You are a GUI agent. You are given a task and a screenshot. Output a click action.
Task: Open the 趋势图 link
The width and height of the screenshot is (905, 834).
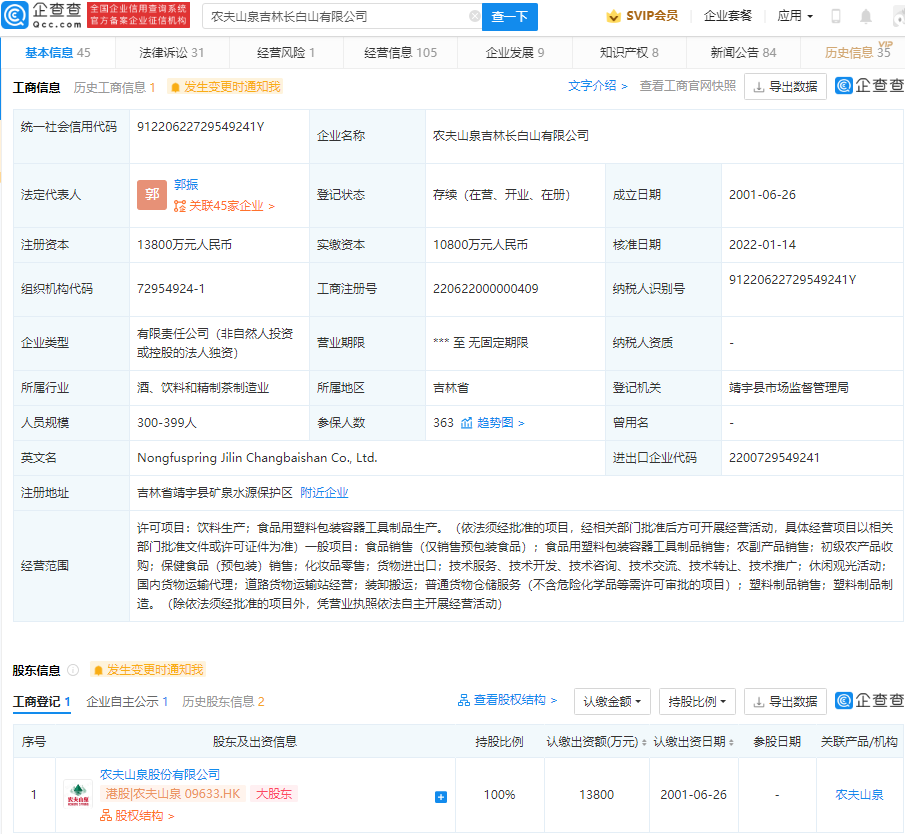500,423
